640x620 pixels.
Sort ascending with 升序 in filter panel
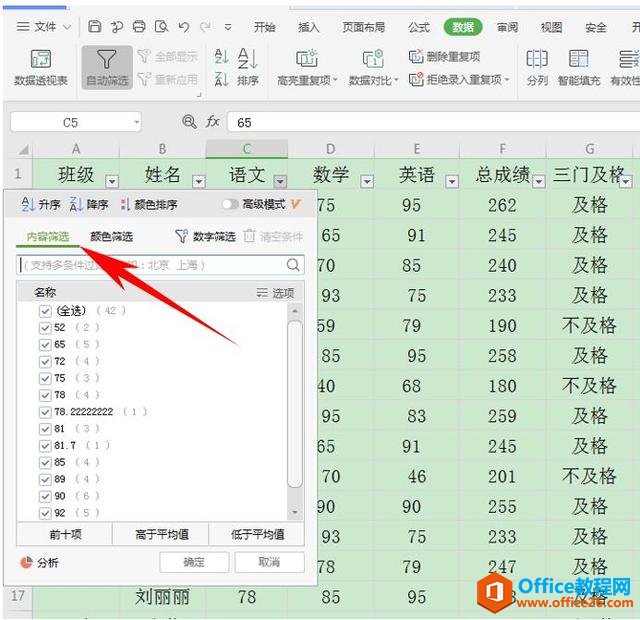pyautogui.click(x=41, y=204)
